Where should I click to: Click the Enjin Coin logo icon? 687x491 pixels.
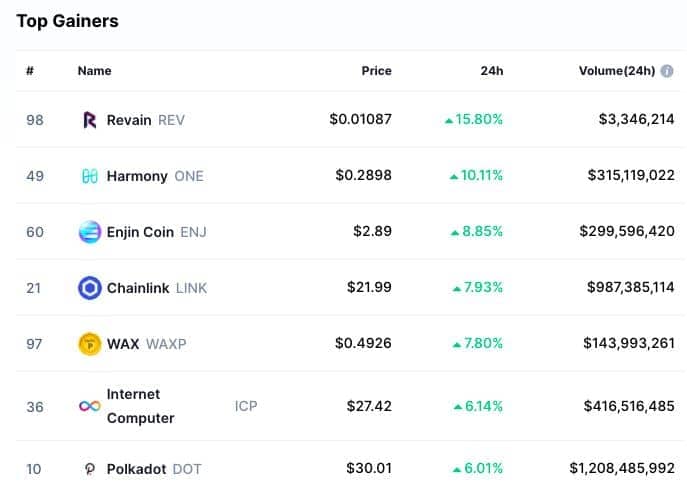90,232
